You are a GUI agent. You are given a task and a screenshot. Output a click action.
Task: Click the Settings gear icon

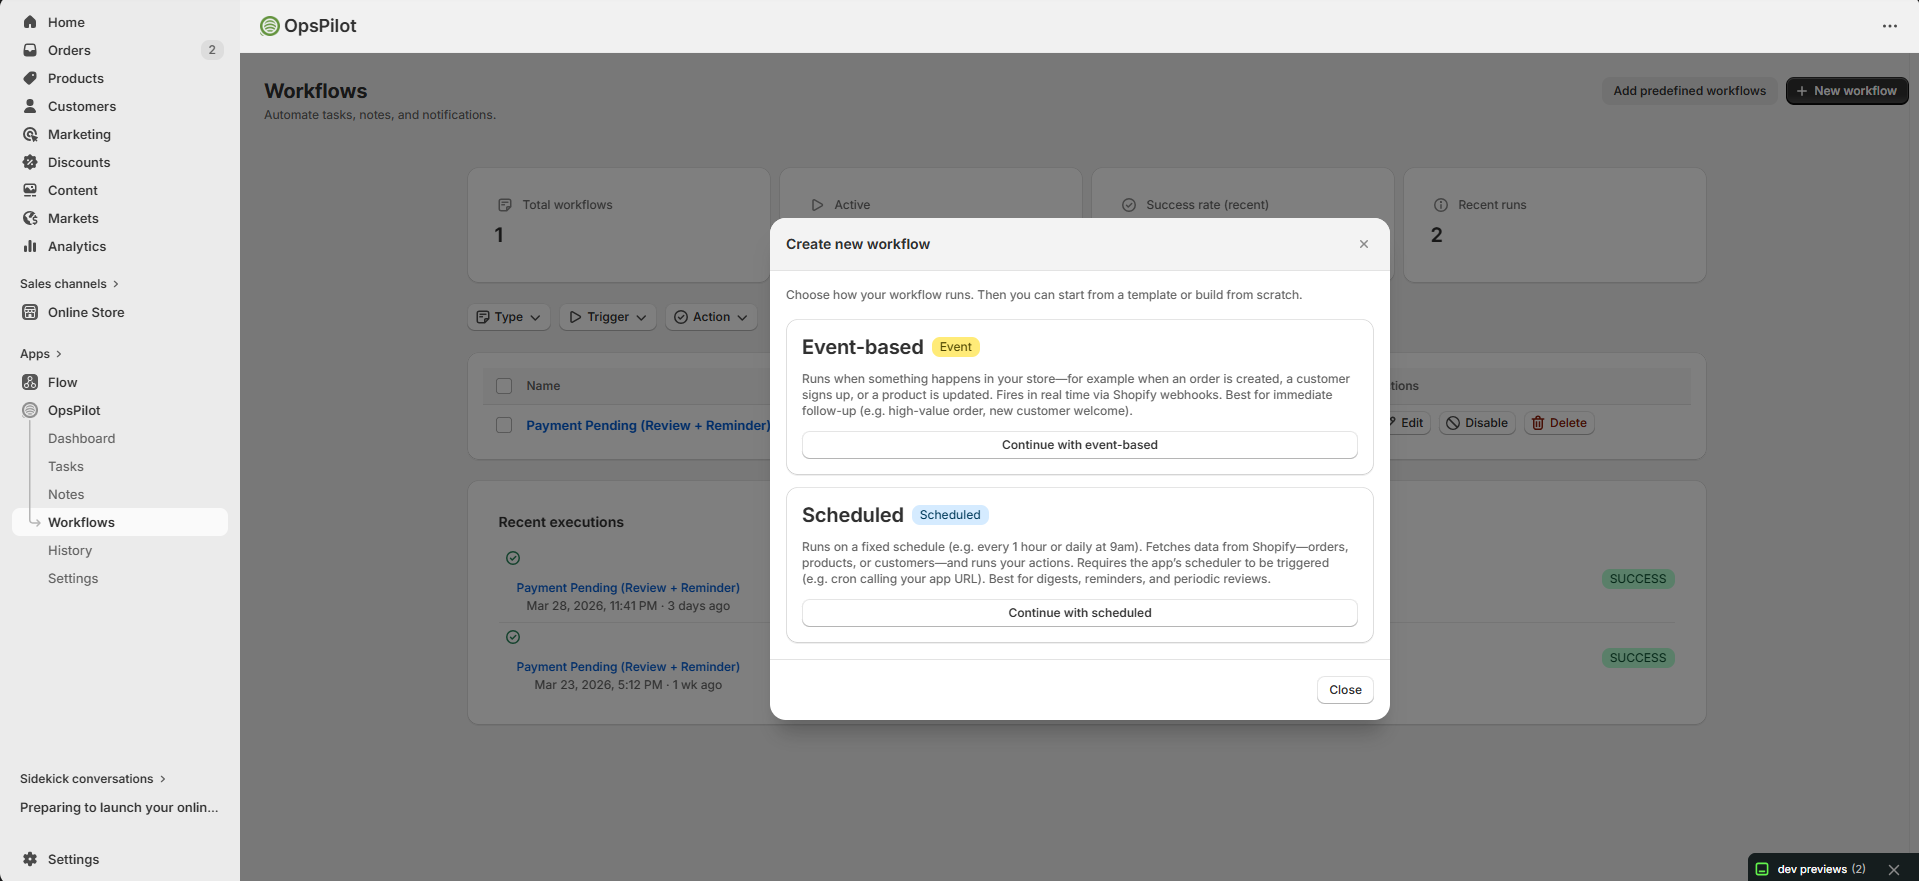click(x=30, y=859)
